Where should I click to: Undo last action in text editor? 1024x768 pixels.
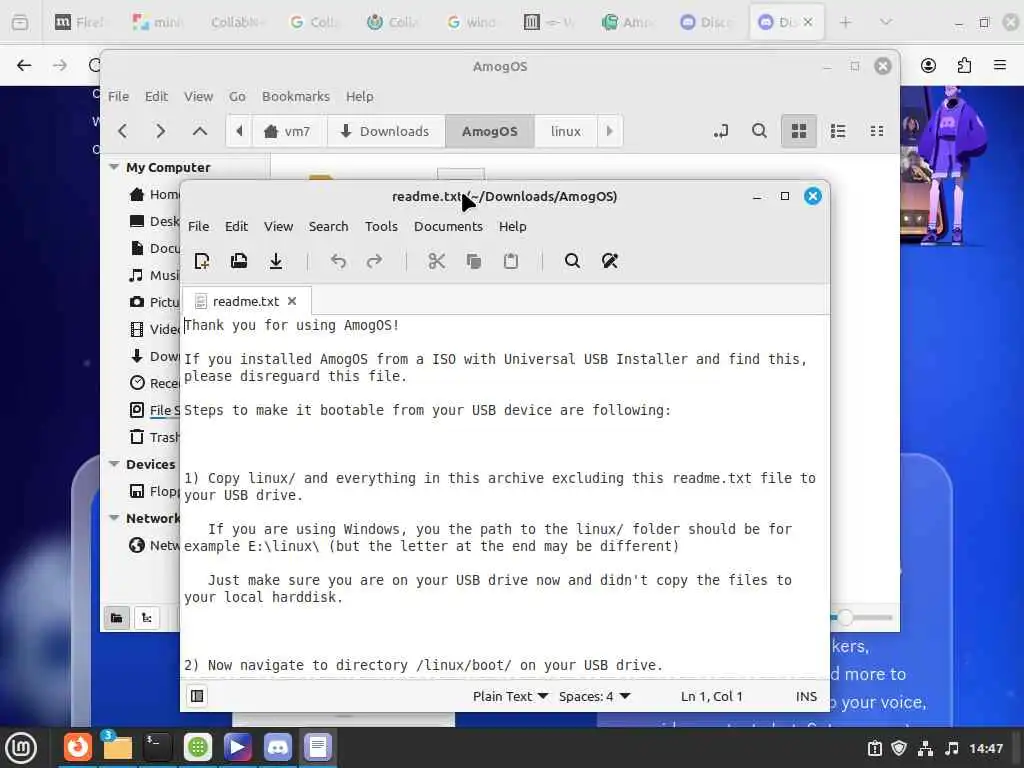click(x=338, y=261)
